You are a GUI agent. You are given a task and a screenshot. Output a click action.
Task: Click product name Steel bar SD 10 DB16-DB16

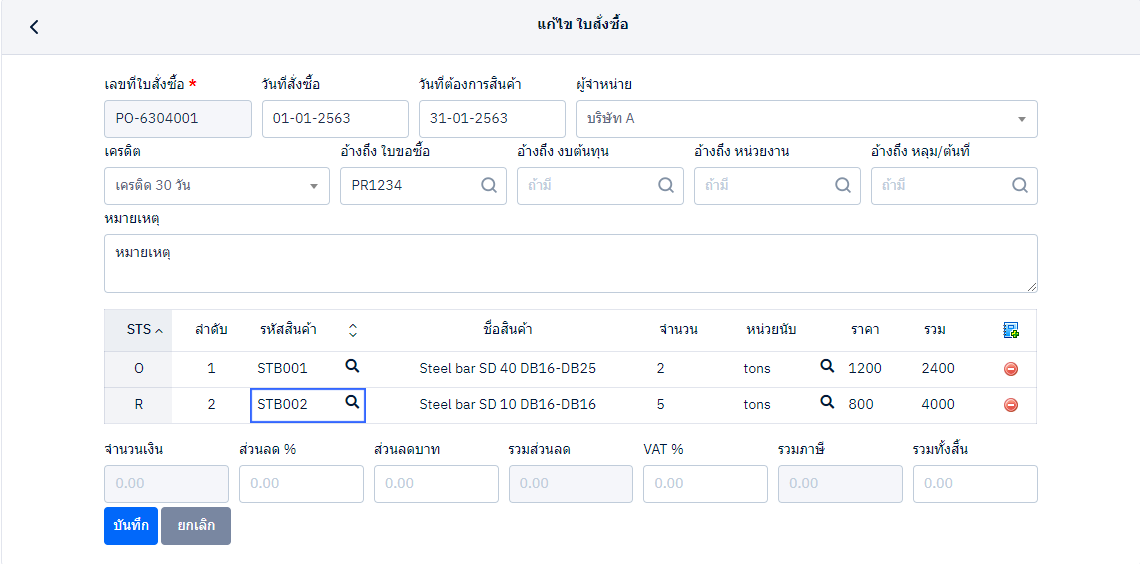507,404
